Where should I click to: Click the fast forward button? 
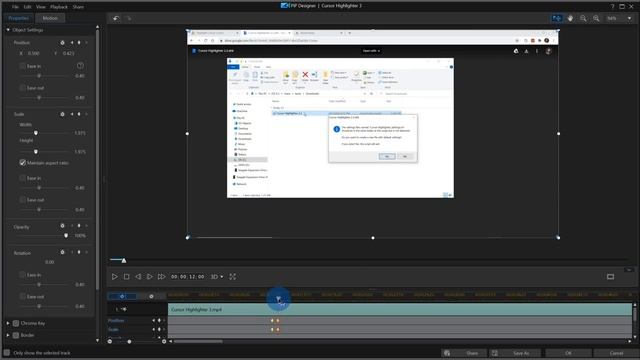tap(162, 277)
